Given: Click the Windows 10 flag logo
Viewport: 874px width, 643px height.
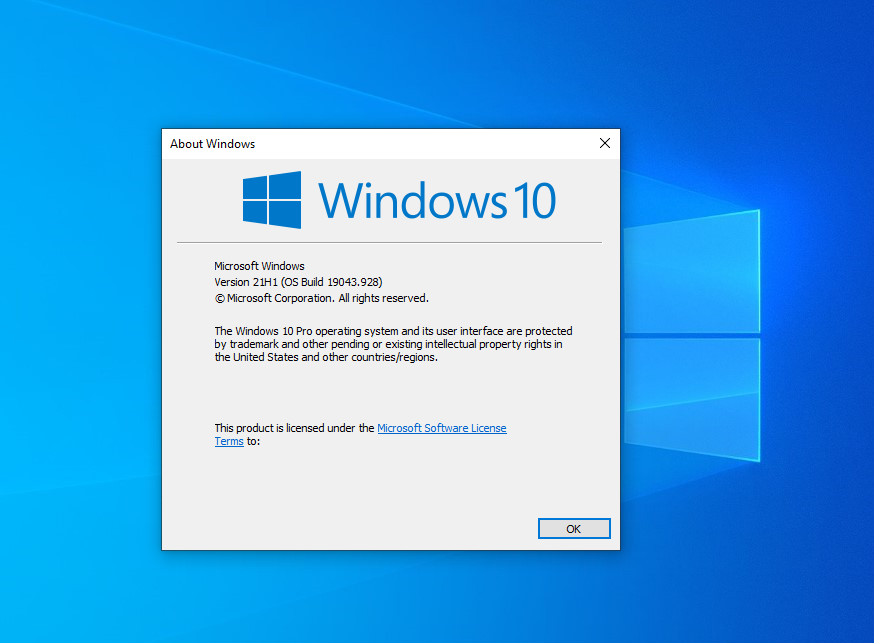Looking at the screenshot, I should coord(272,200).
